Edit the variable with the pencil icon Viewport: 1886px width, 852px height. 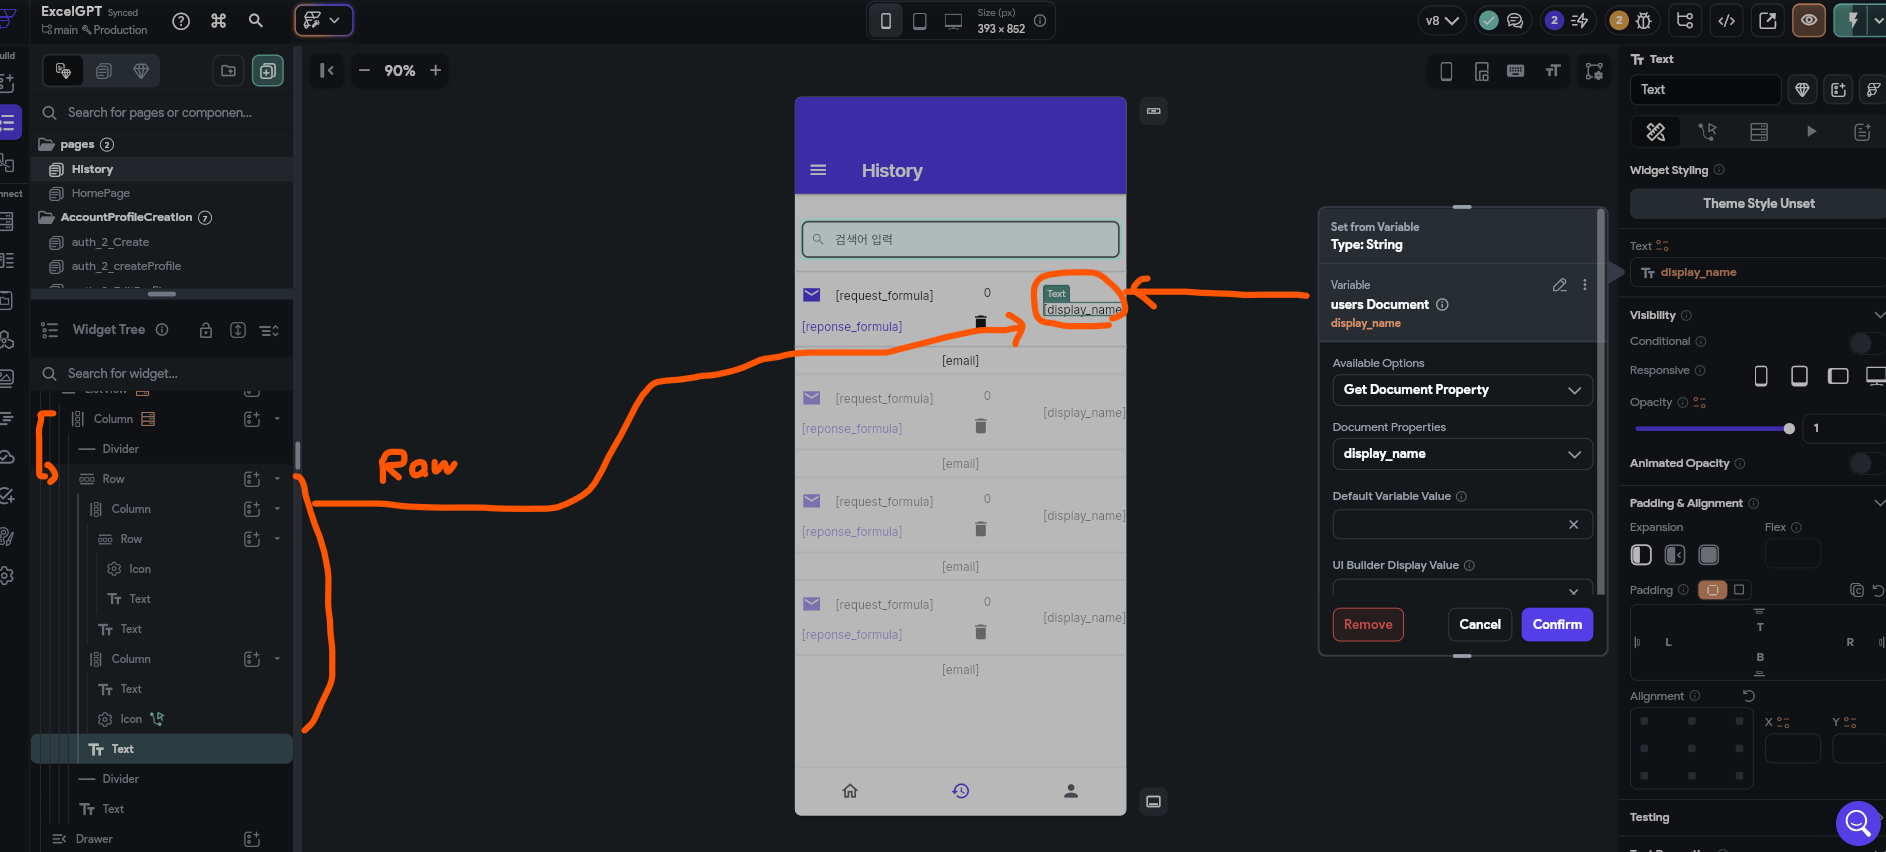[1559, 285]
